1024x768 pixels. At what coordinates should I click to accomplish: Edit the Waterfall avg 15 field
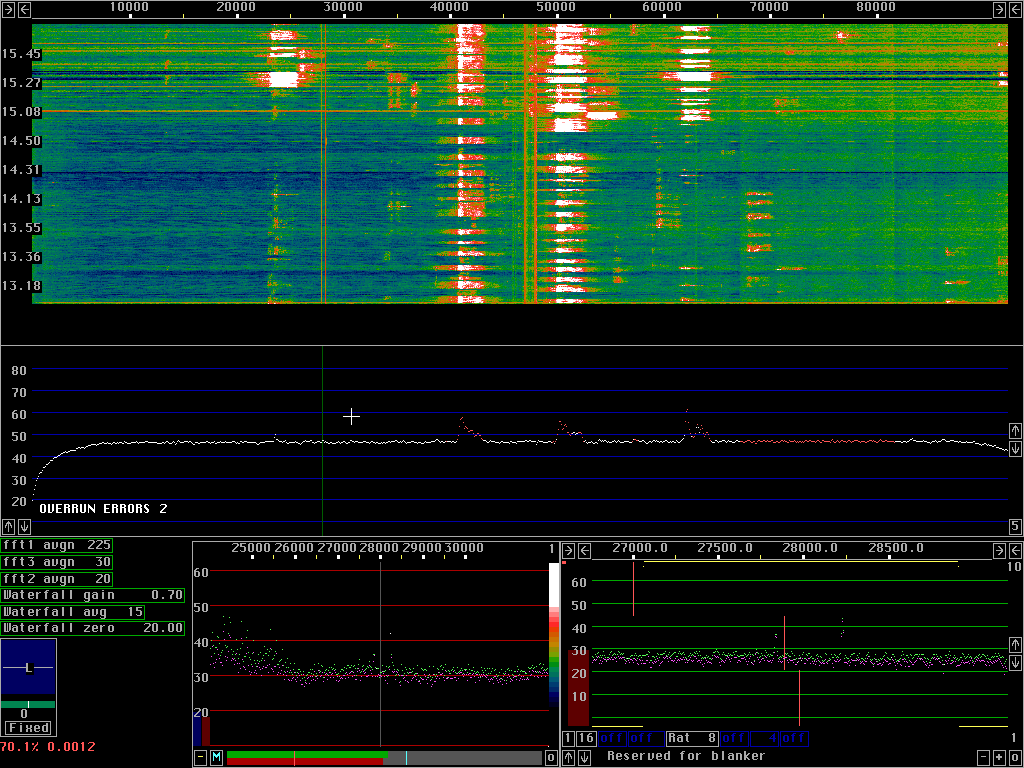pyautogui.click(x=72, y=612)
